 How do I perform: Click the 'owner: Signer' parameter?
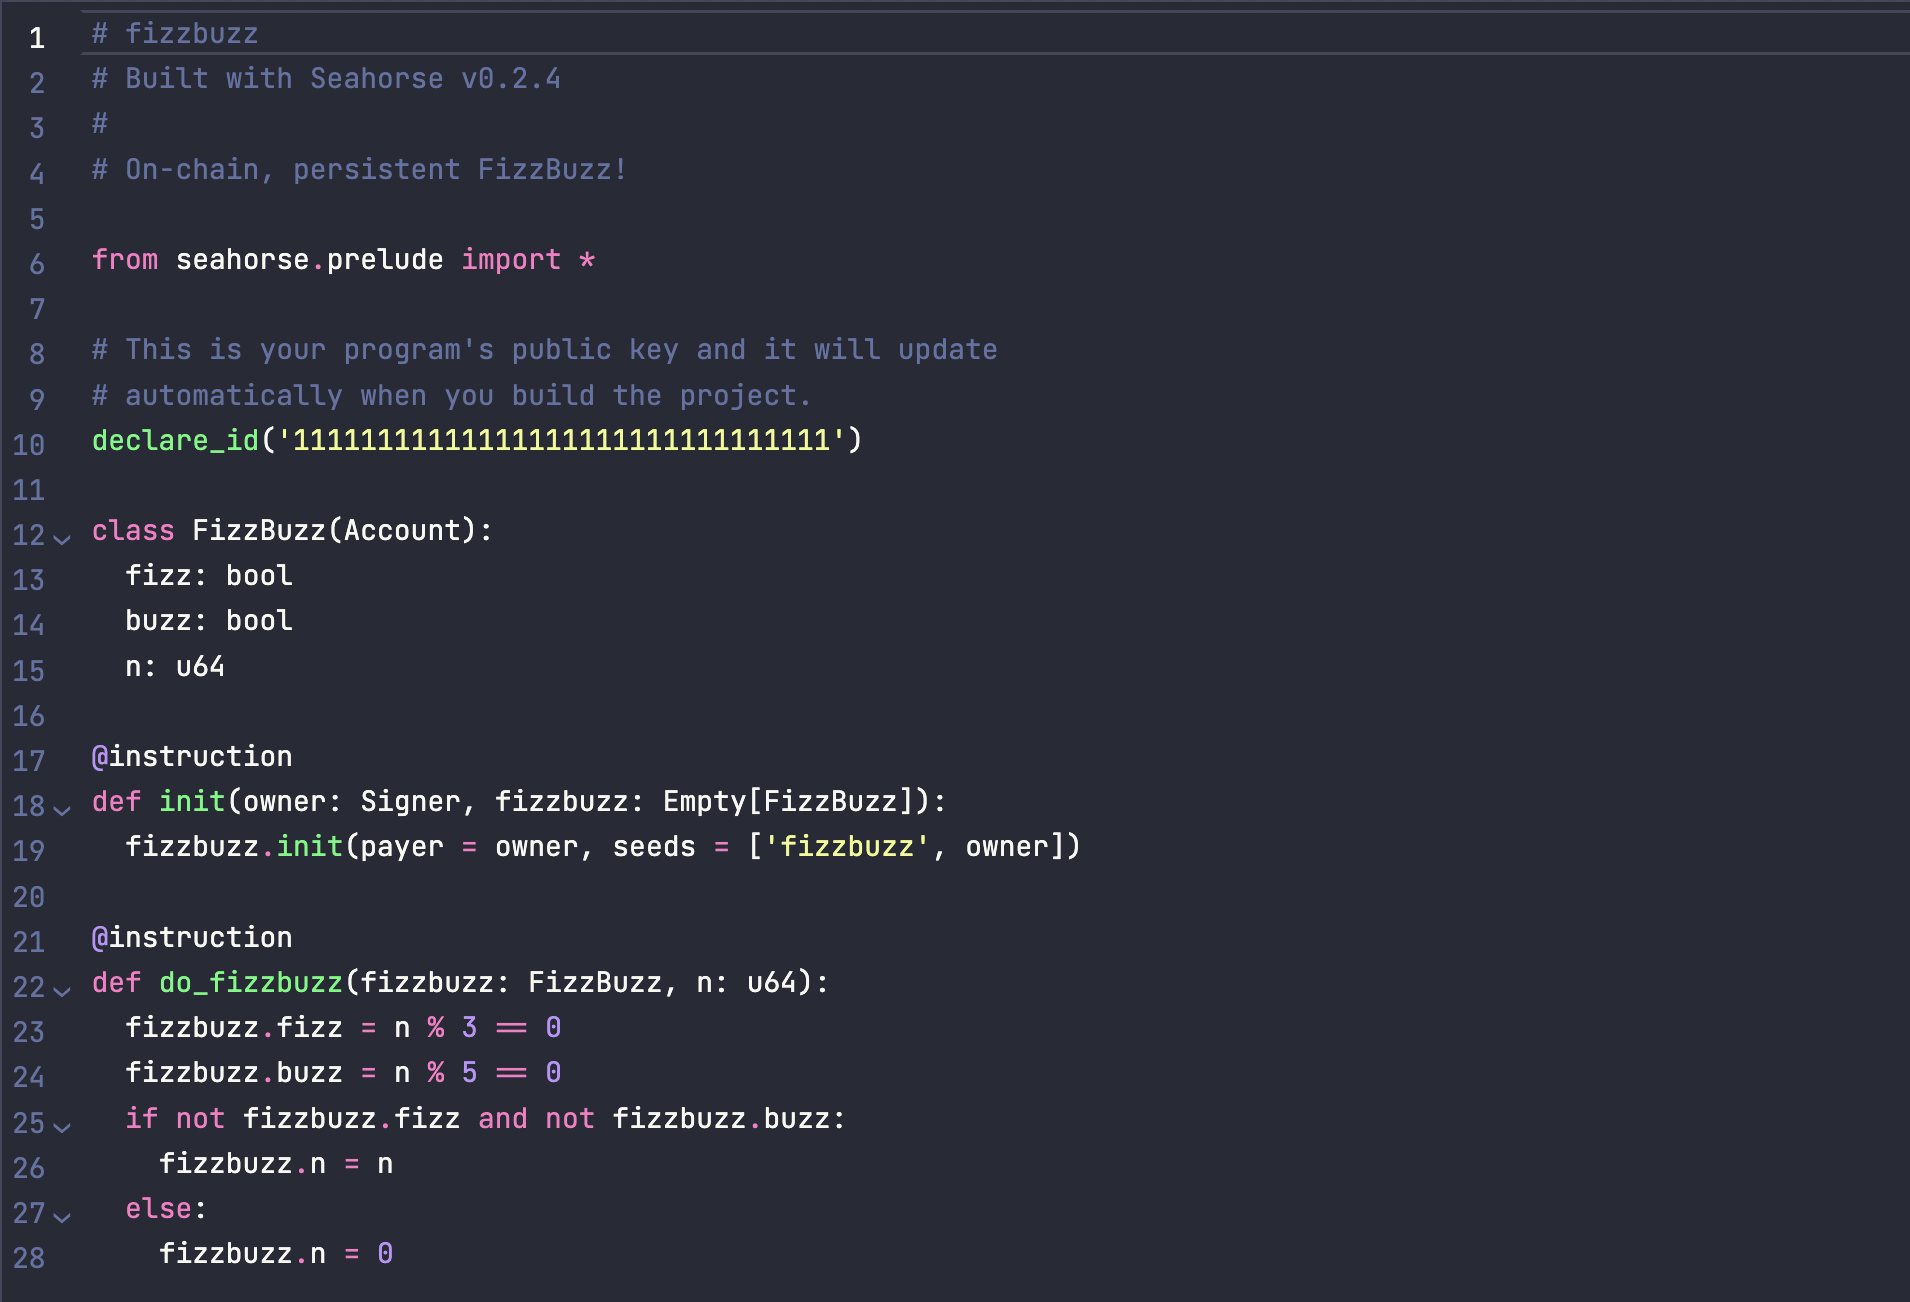coord(351,802)
